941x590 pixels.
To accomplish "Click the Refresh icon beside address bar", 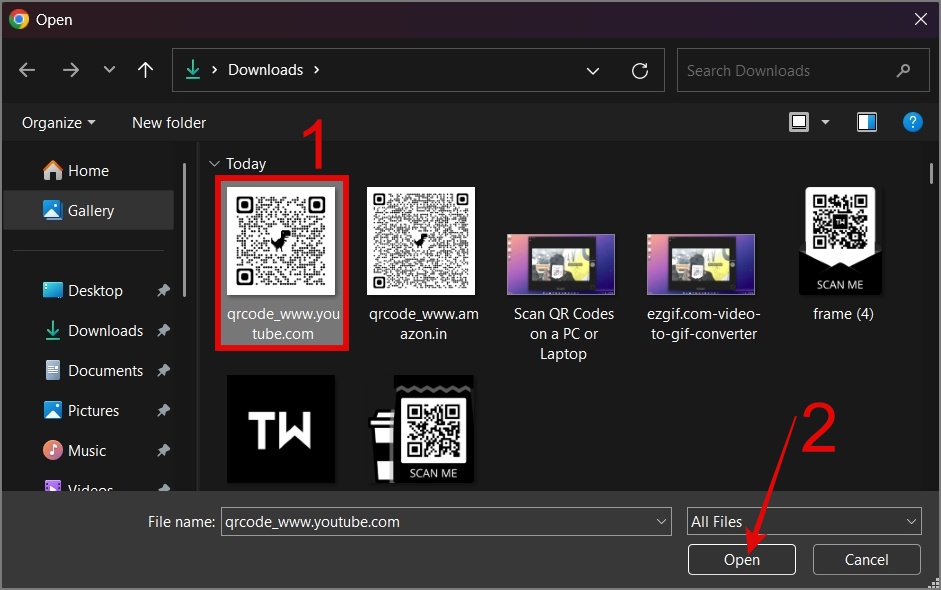I will click(x=640, y=71).
